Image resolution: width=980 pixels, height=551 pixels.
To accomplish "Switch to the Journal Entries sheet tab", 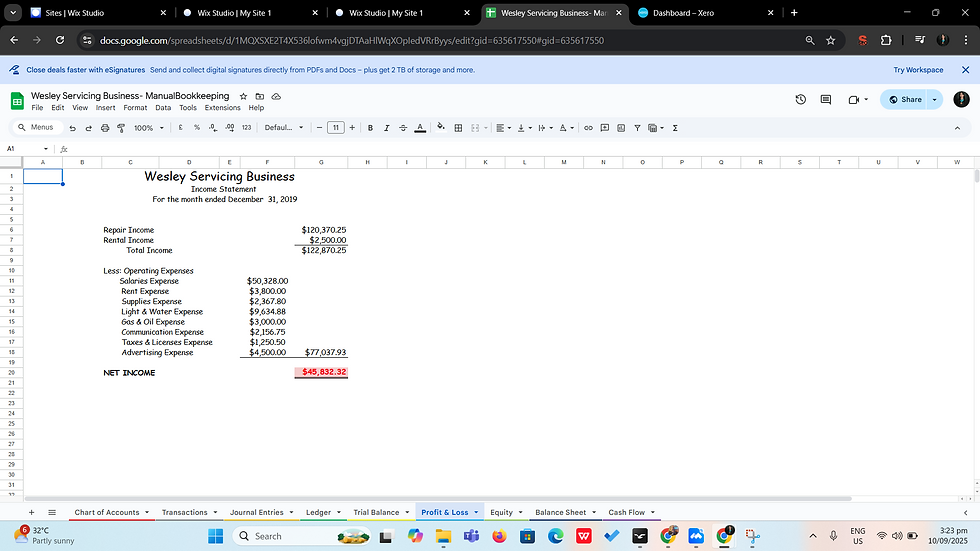I will click(x=256, y=512).
